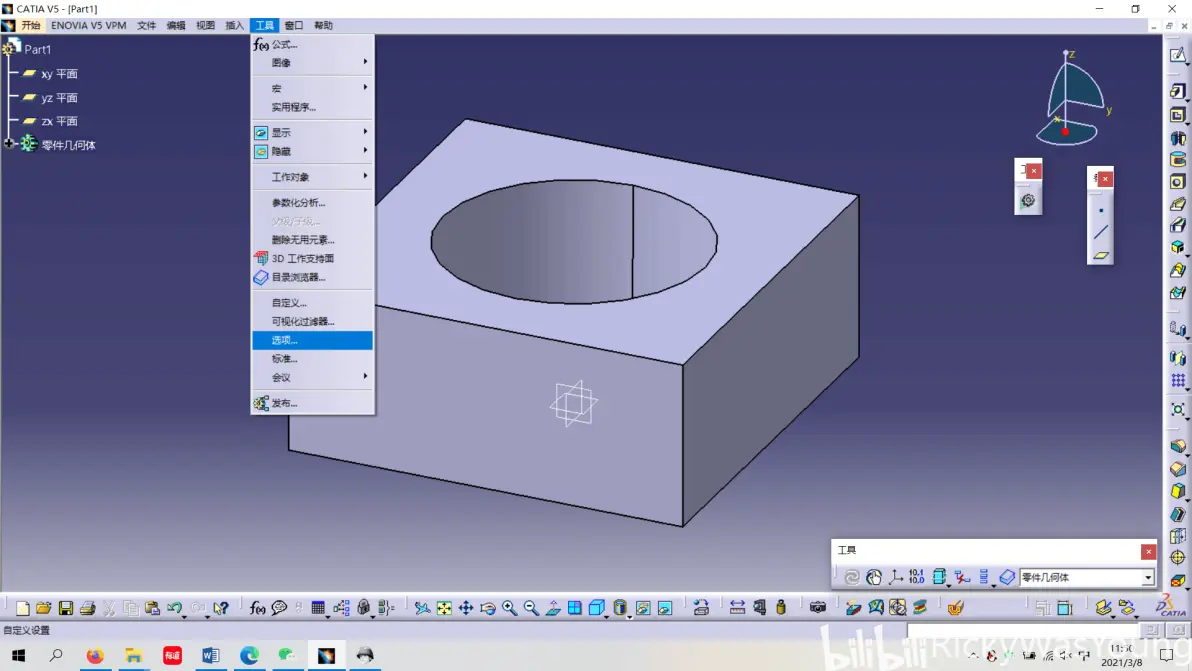The width and height of the screenshot is (1192, 671).
Task: Select the zx 平面 tree item
Action: (50, 121)
